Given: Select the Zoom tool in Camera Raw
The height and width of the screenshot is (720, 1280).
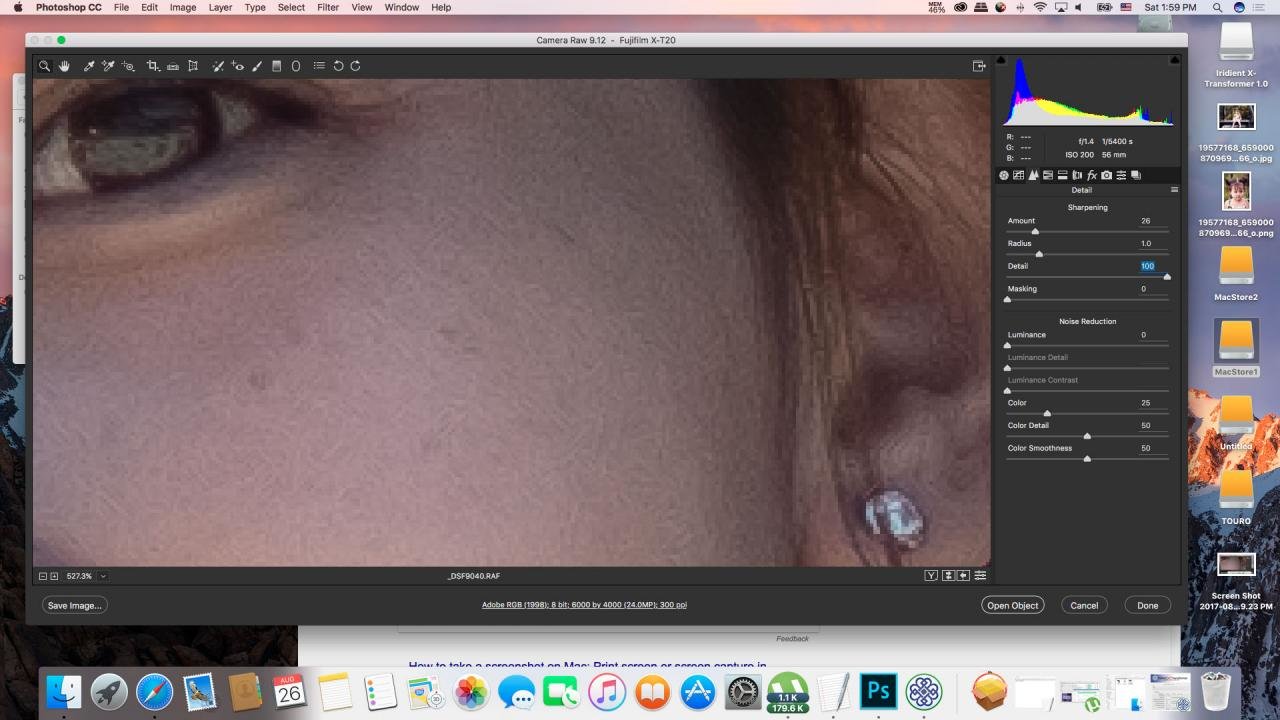Looking at the screenshot, I should tap(44, 66).
